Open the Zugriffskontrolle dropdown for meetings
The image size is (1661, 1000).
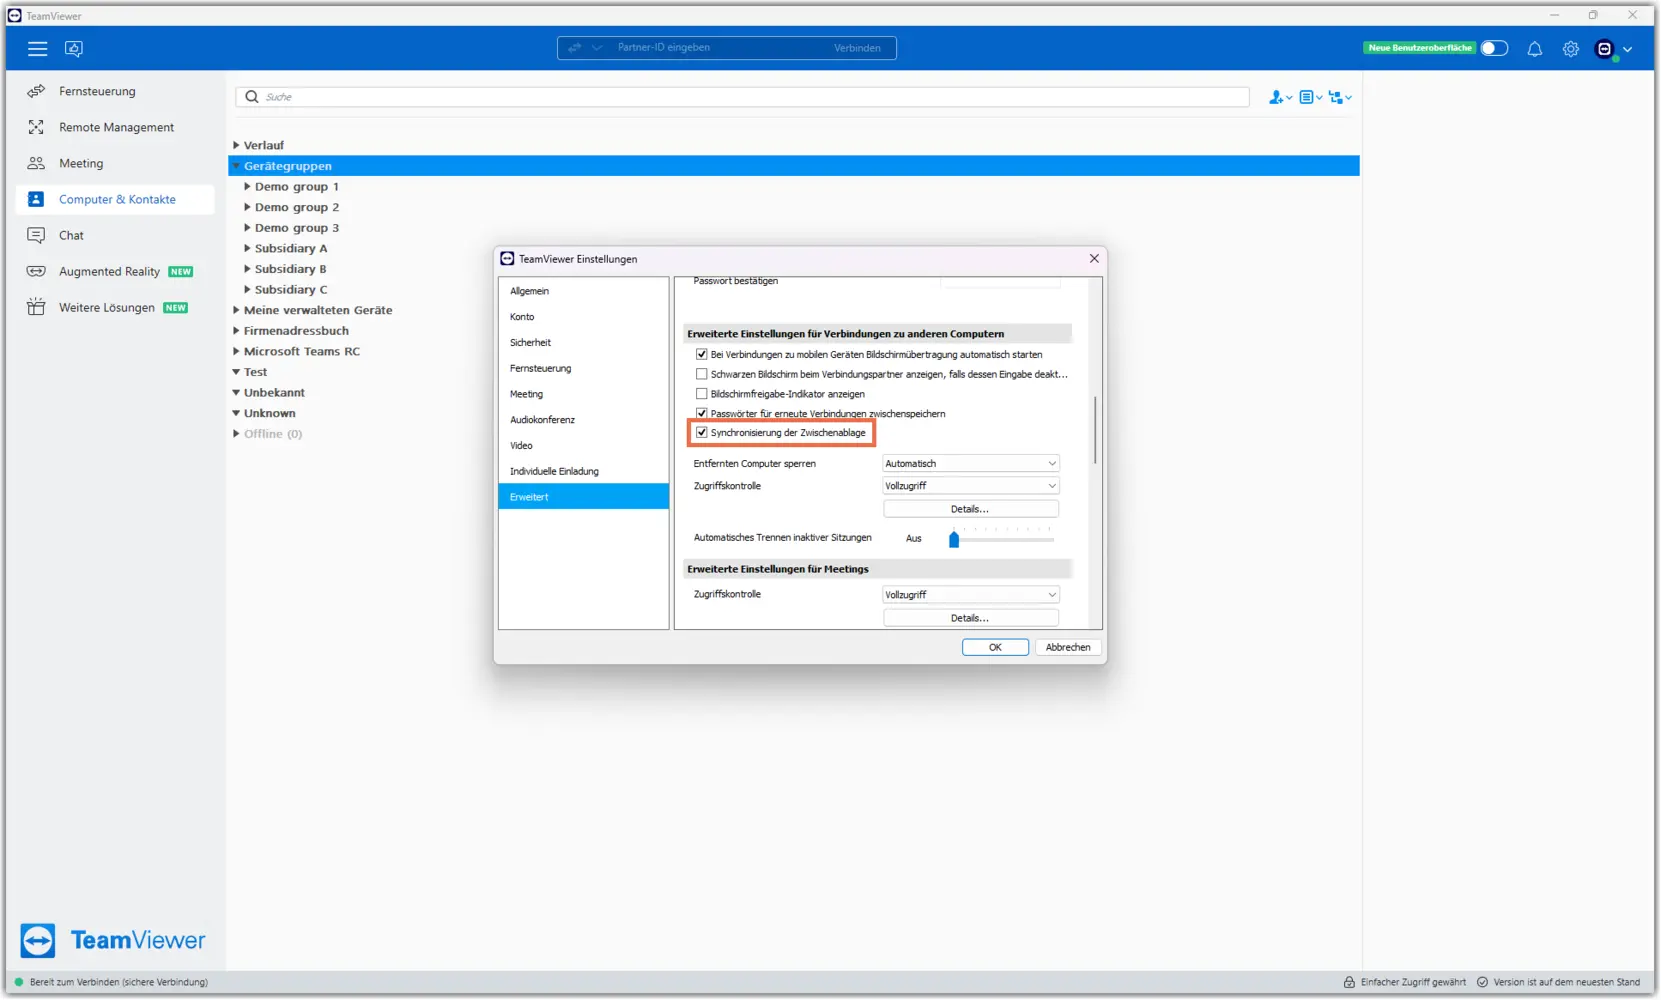[x=970, y=595]
